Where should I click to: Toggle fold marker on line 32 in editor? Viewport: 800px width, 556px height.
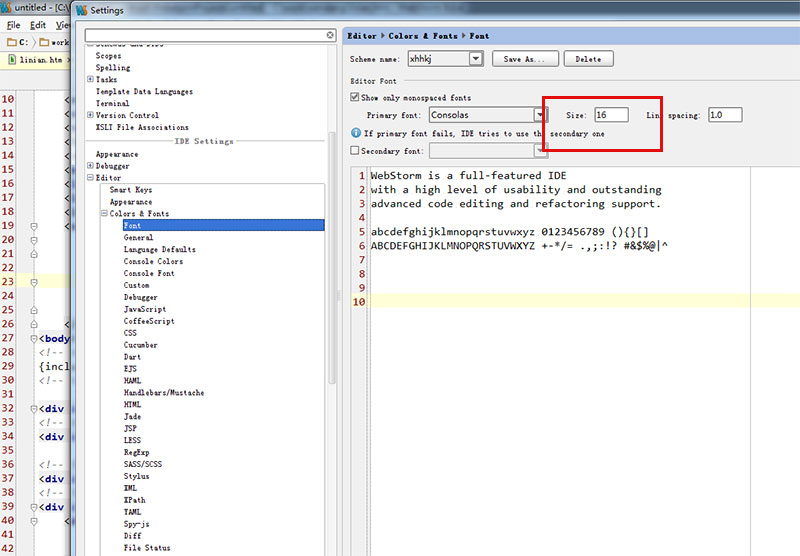coord(34,409)
